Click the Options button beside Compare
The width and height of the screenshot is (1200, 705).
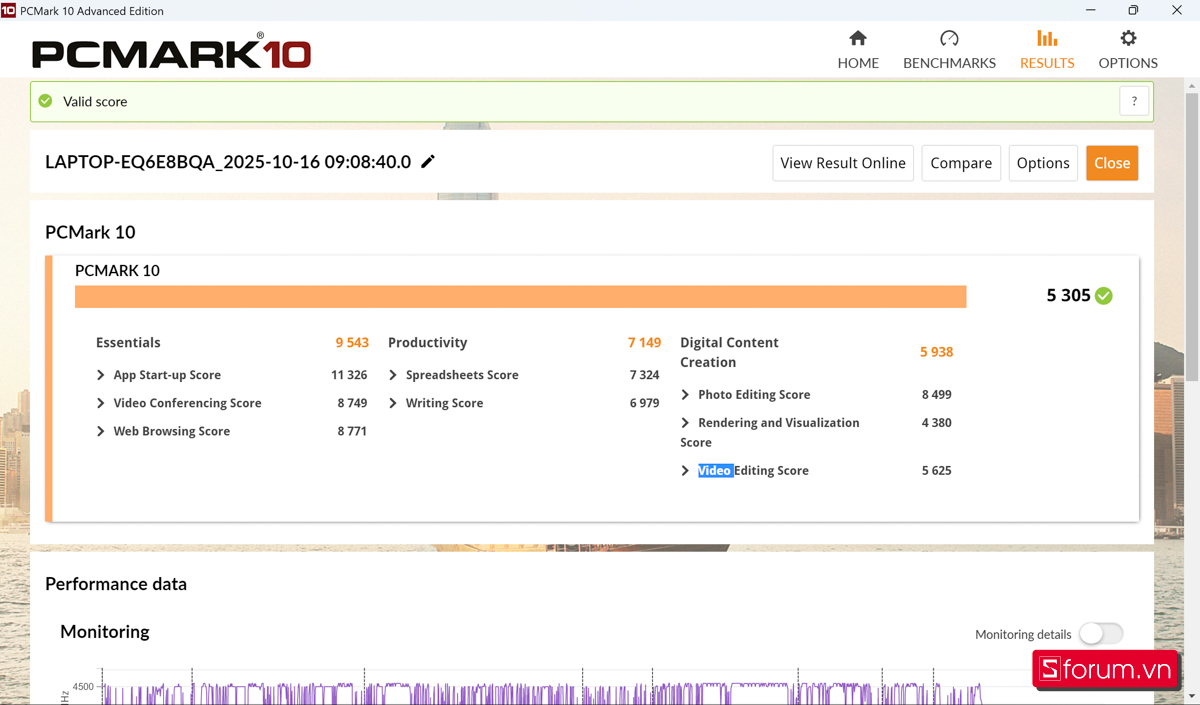[x=1043, y=163]
